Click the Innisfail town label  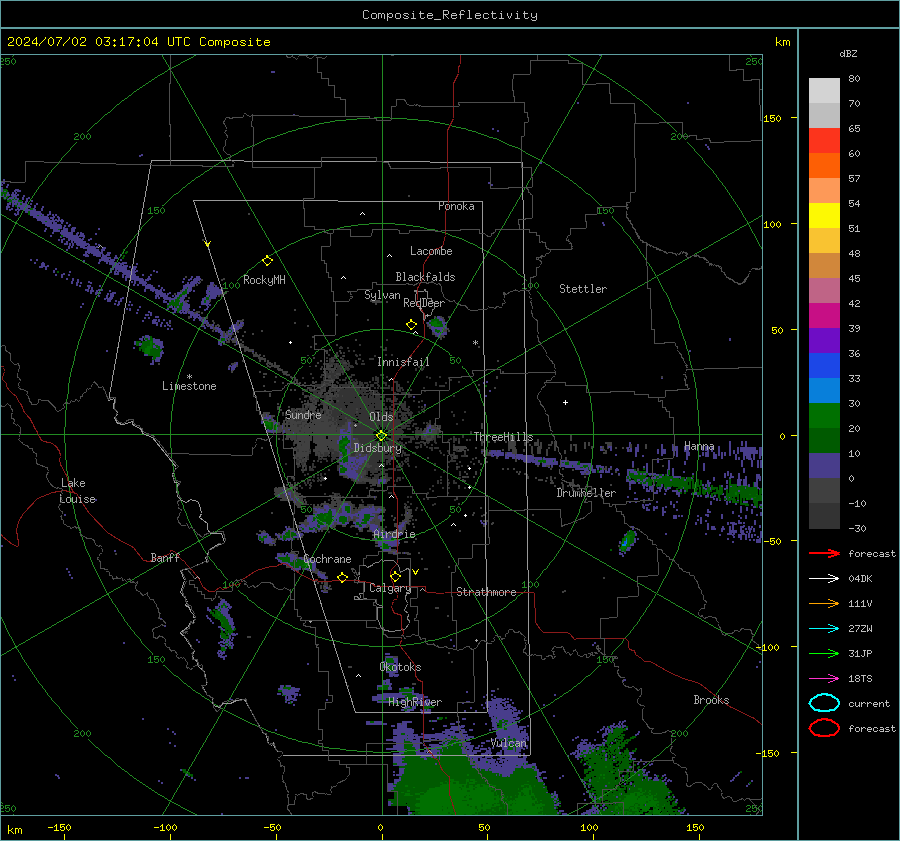point(403,362)
